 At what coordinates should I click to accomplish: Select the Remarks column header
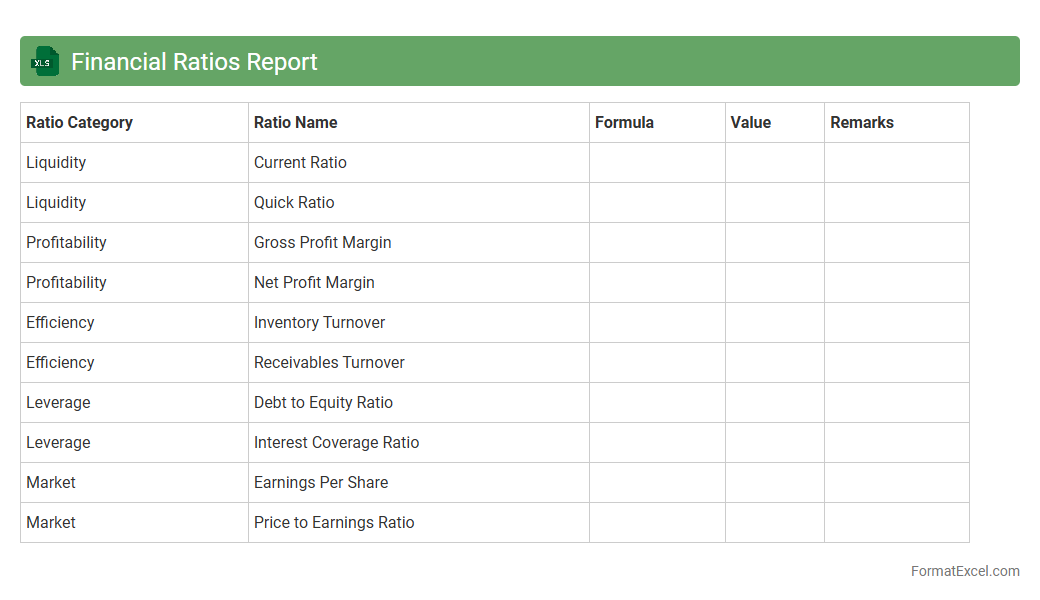click(x=862, y=122)
